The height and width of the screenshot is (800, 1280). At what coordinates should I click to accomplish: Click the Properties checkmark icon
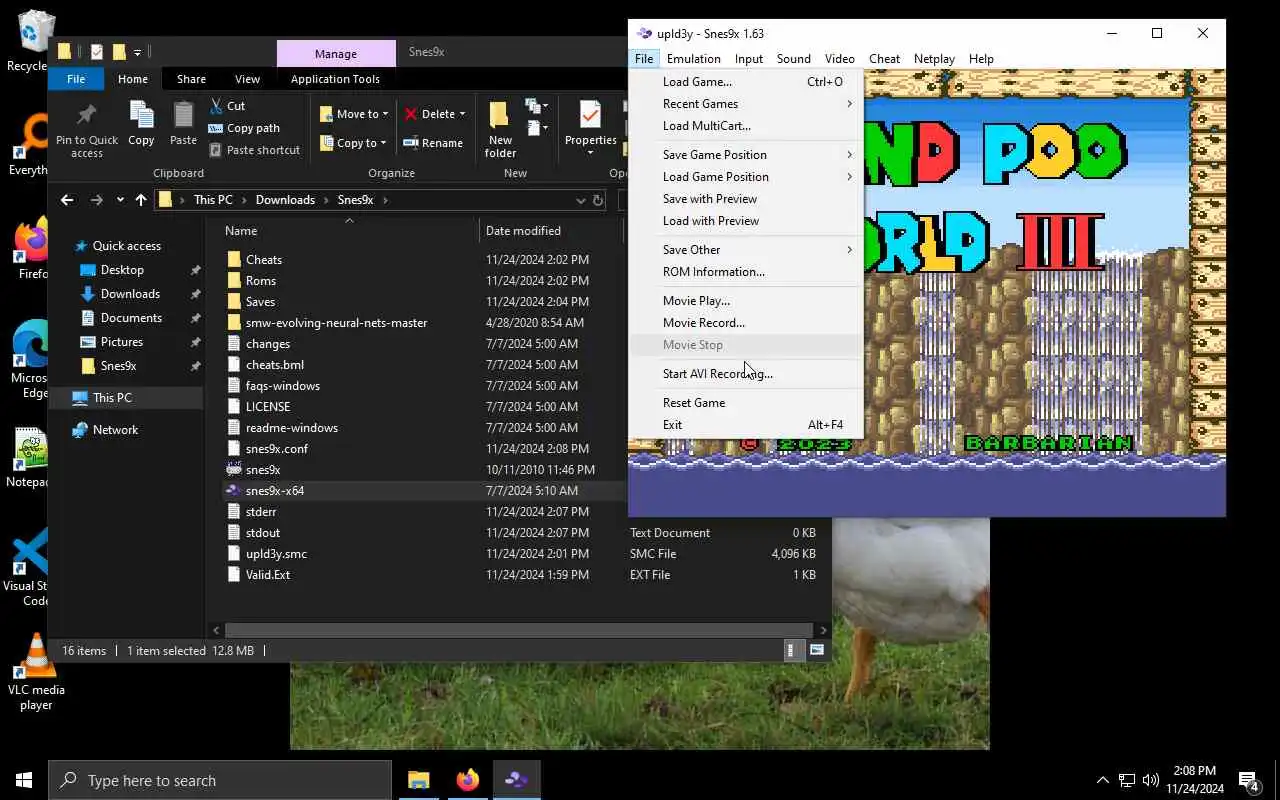[590, 115]
